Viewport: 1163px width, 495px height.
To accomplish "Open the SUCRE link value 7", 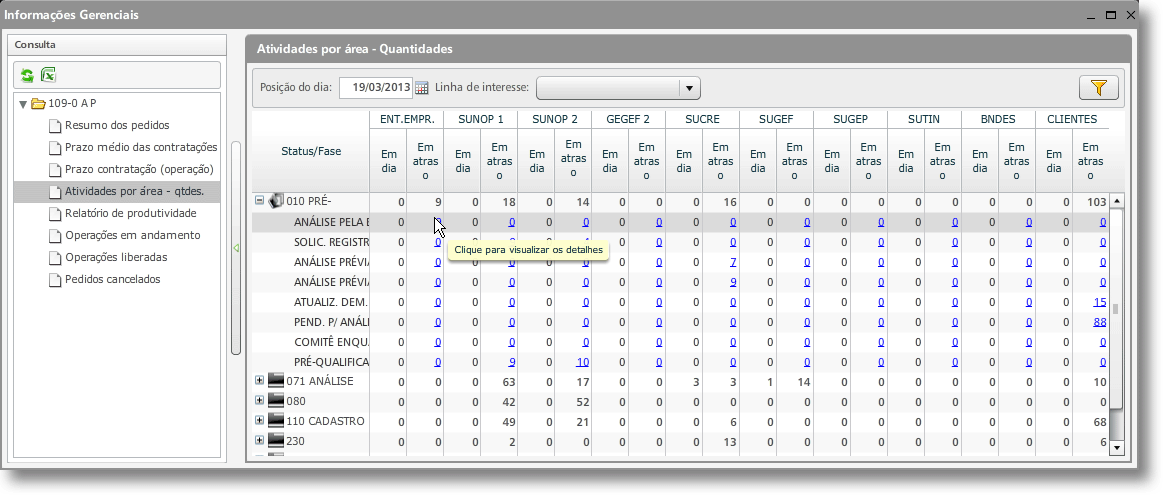I will pos(733,262).
